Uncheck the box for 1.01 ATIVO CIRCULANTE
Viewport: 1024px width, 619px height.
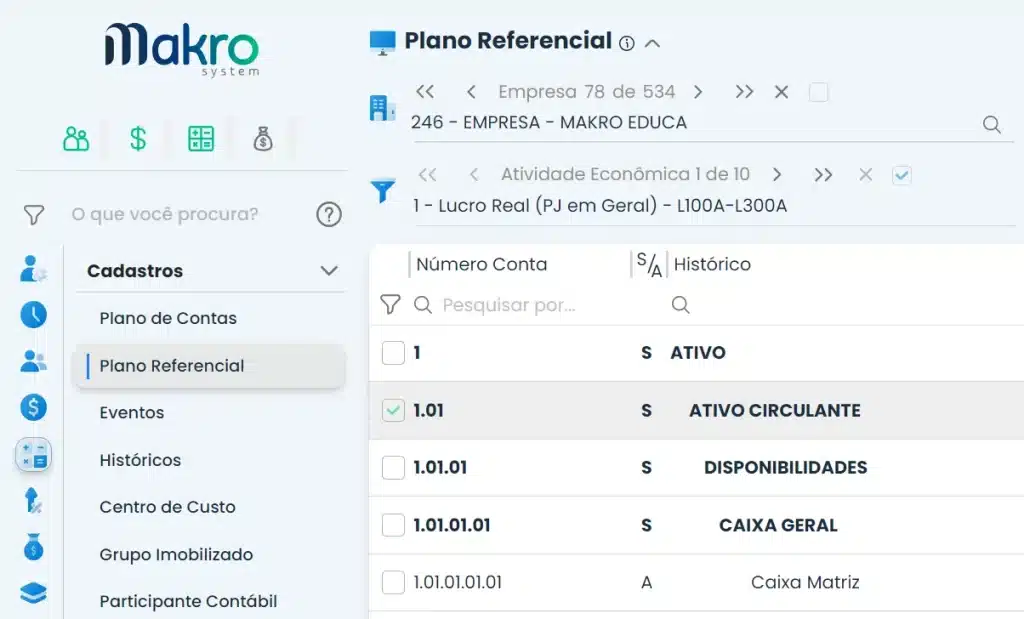click(393, 410)
